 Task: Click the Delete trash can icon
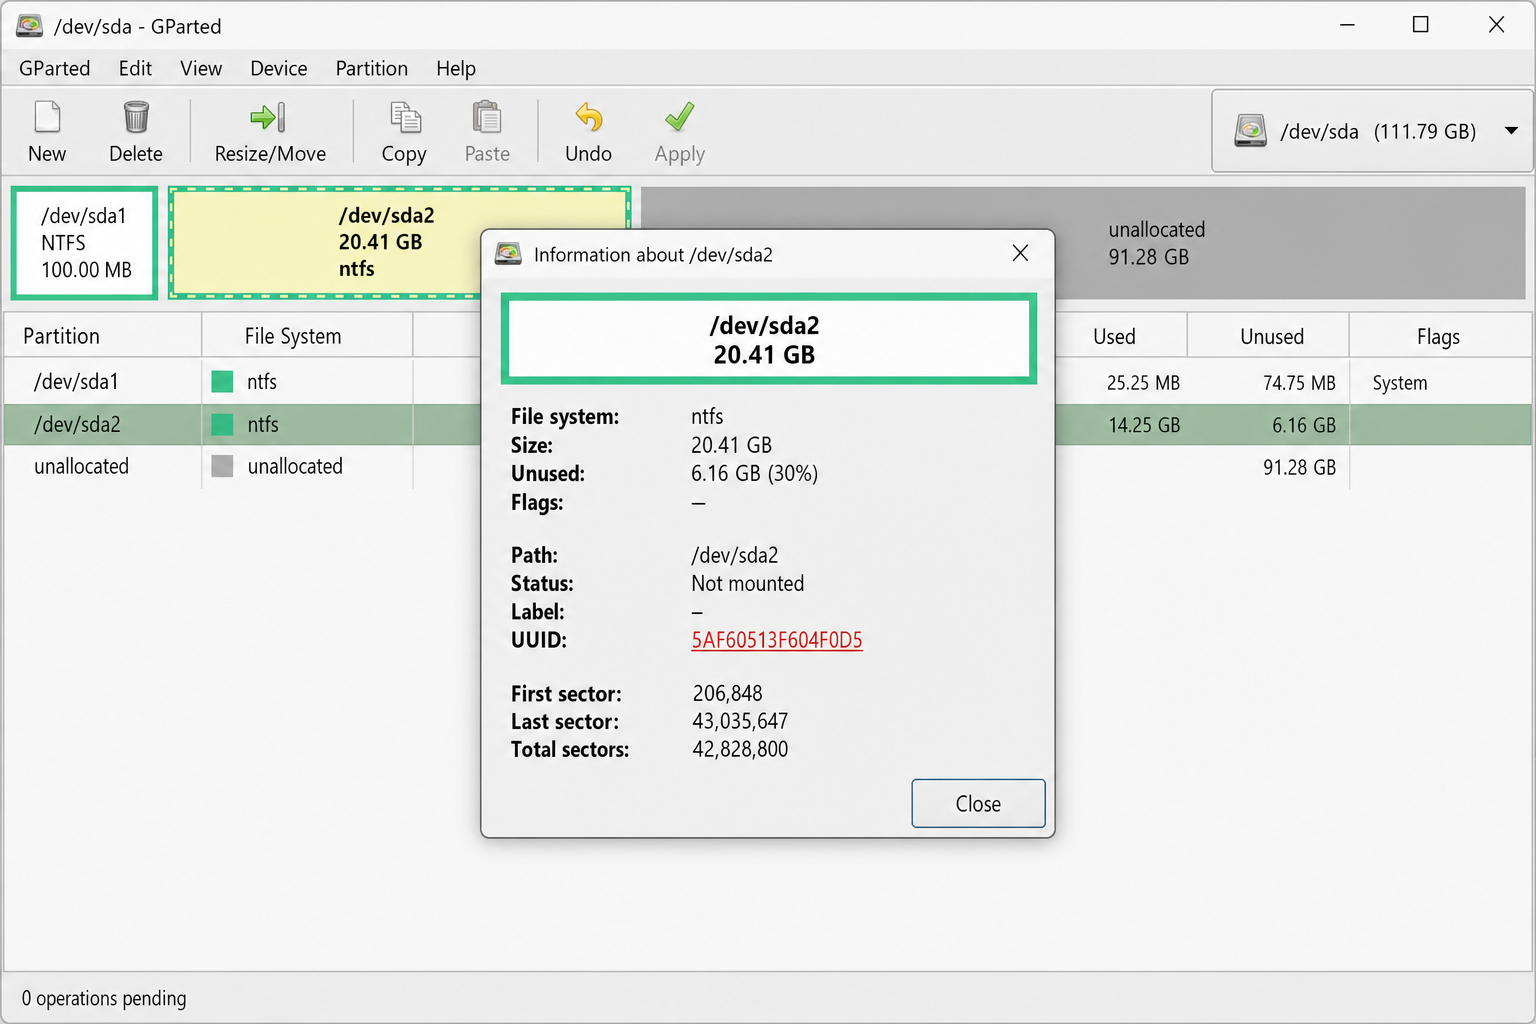pos(136,117)
